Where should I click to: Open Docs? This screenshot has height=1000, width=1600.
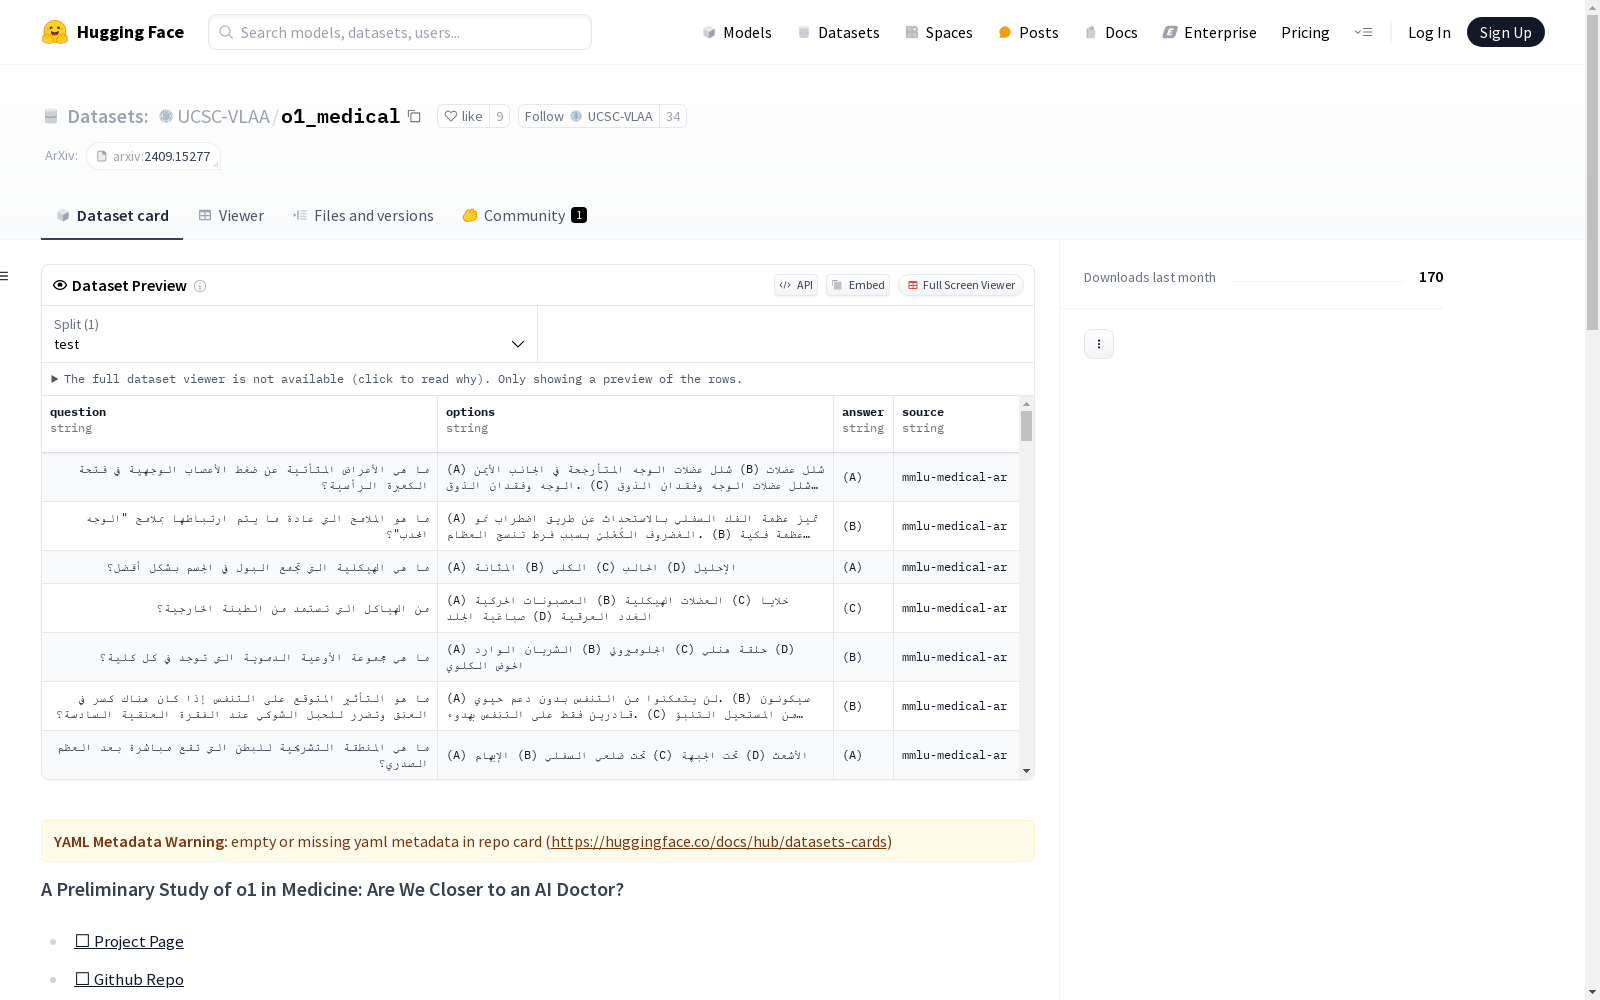[x=1111, y=32]
